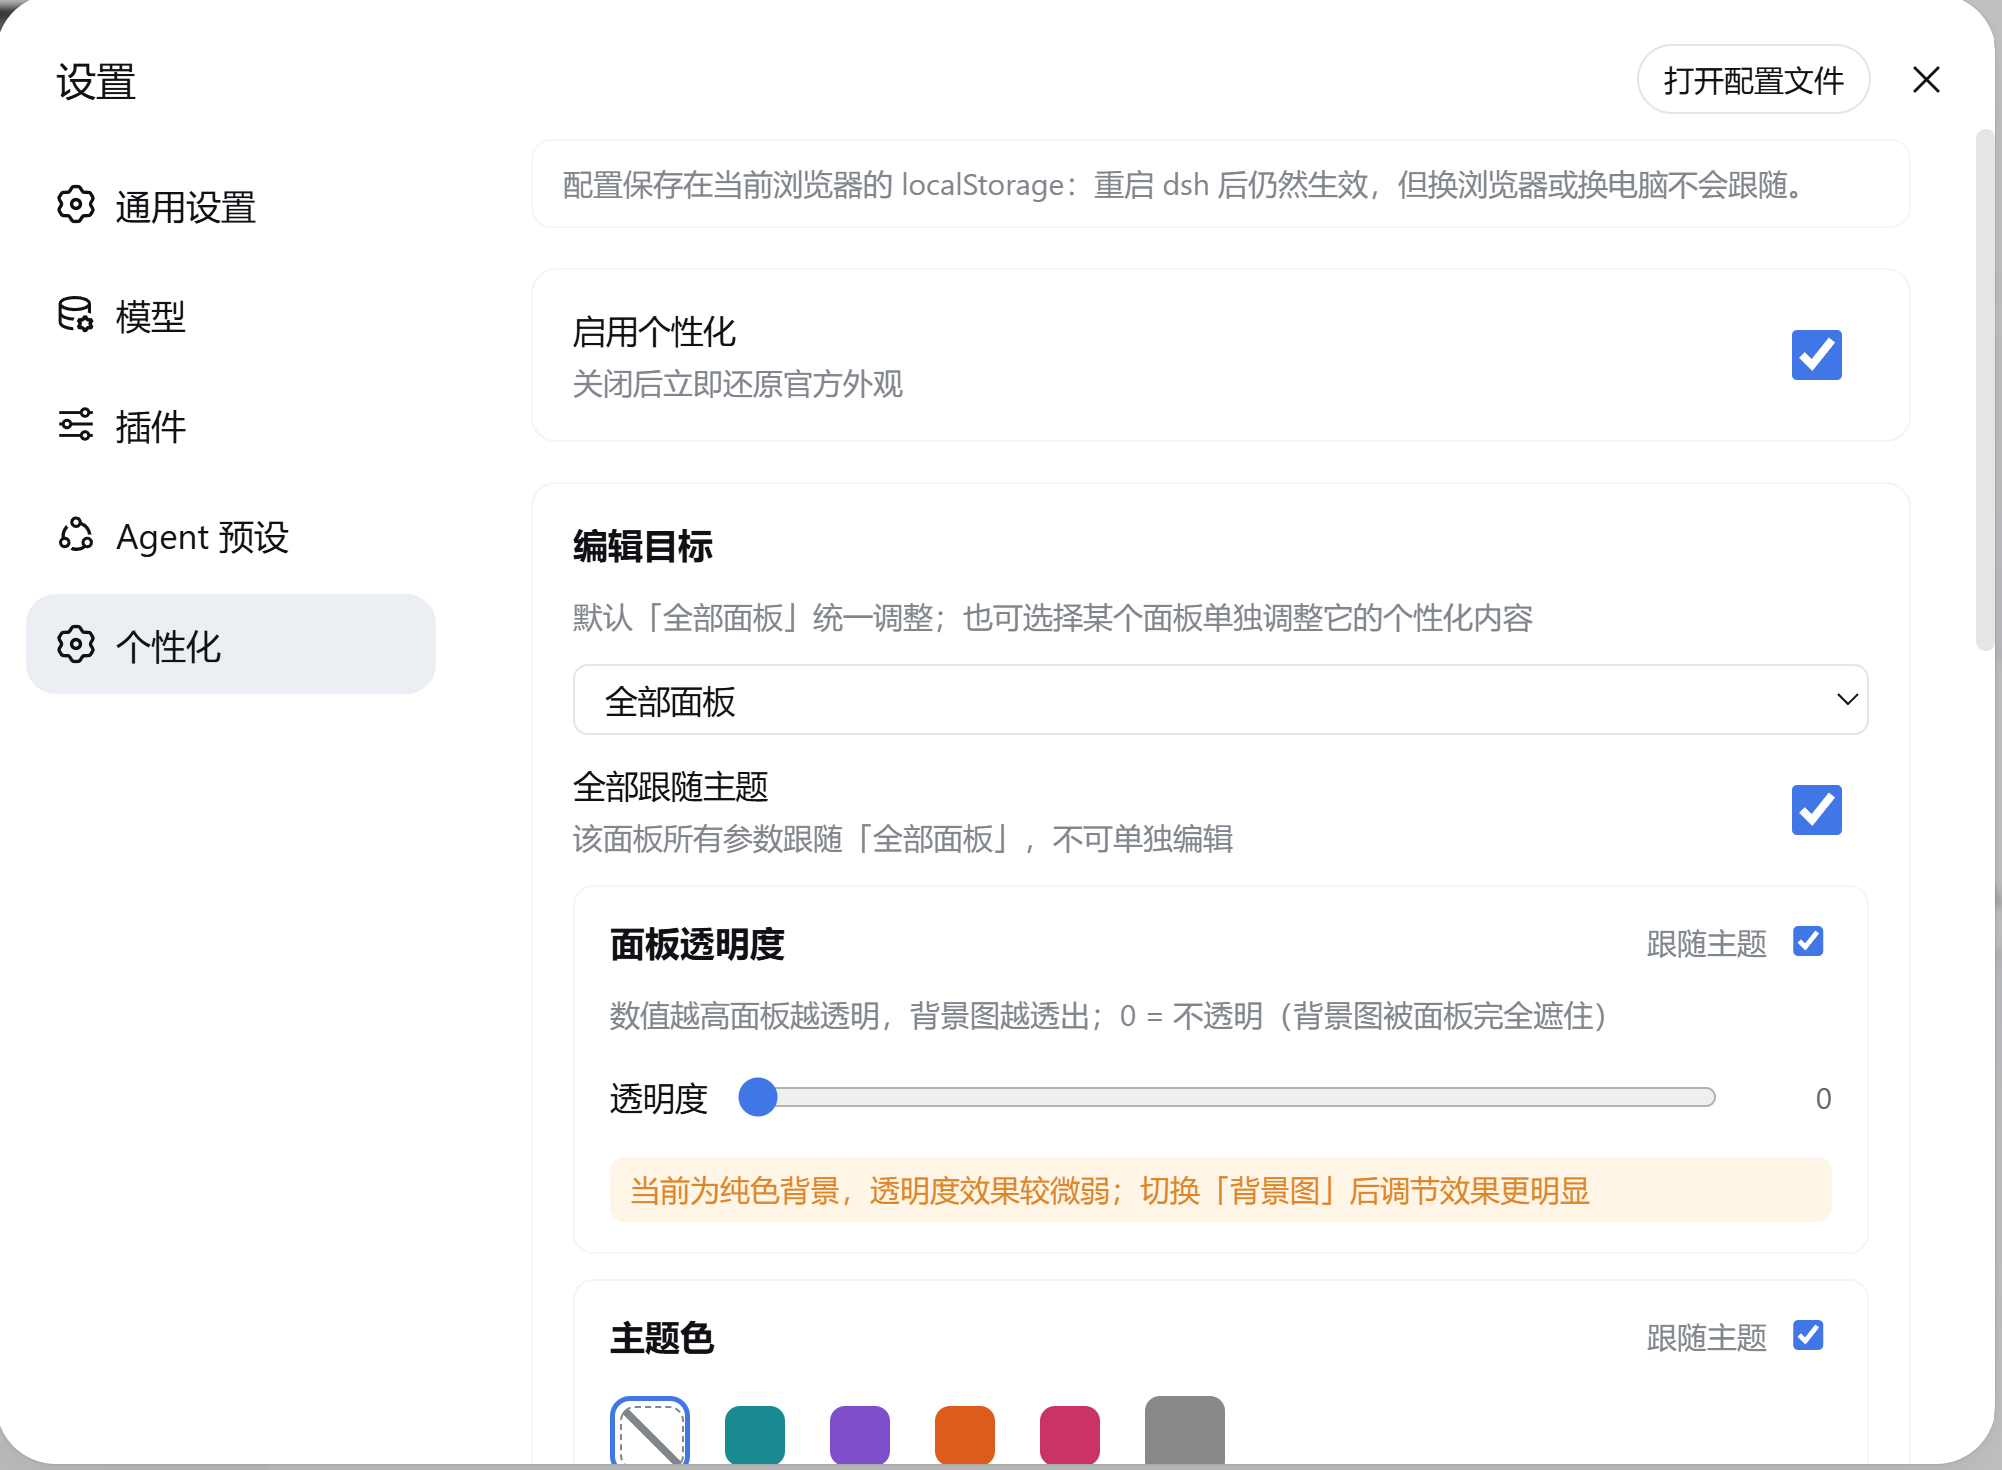
Task: Click the sliders icon beside 插件
Action: click(x=76, y=424)
